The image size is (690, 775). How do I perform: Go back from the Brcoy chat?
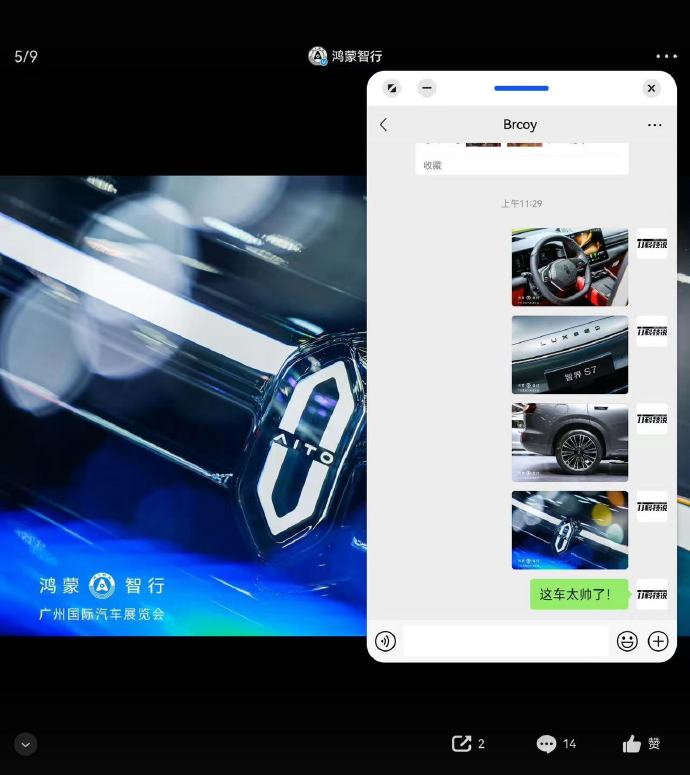click(x=384, y=125)
